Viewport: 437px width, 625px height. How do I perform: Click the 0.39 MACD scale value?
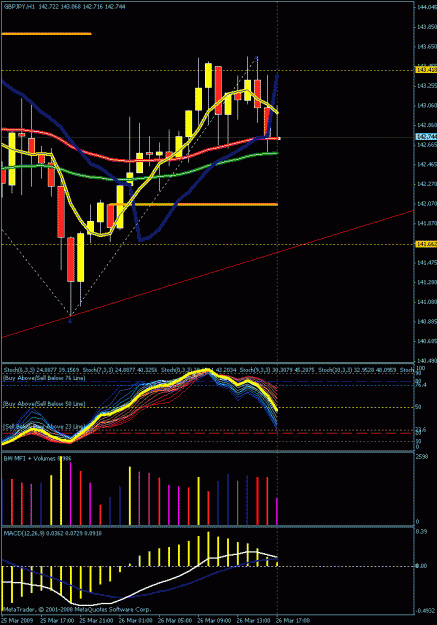[x=421, y=532]
